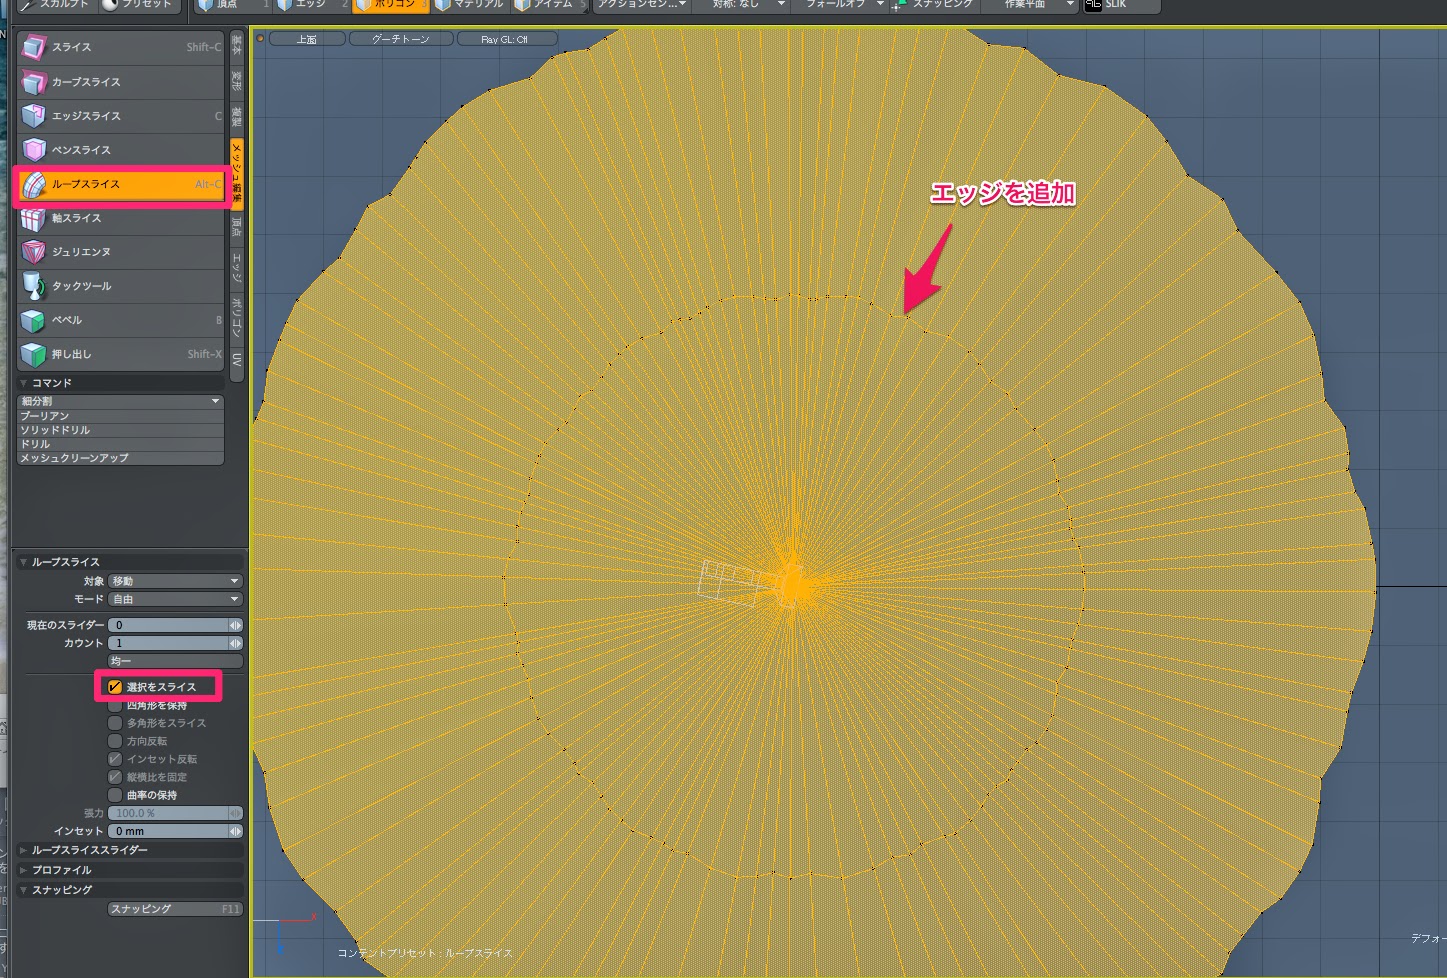Run the ソリッドドリル command

pyautogui.click(x=121, y=430)
